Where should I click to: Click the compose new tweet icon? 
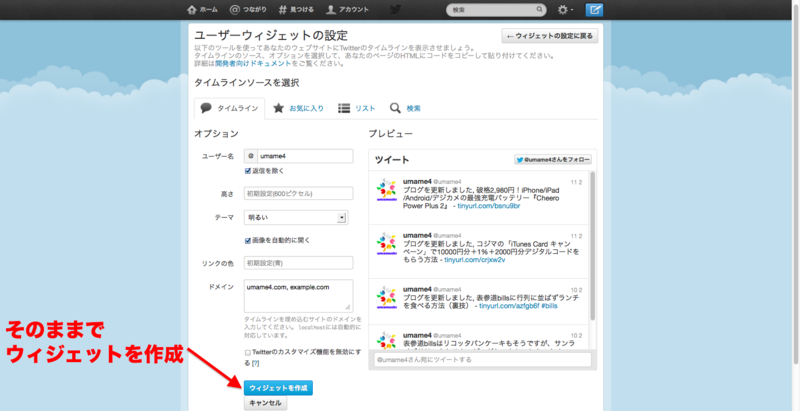pyautogui.click(x=594, y=10)
